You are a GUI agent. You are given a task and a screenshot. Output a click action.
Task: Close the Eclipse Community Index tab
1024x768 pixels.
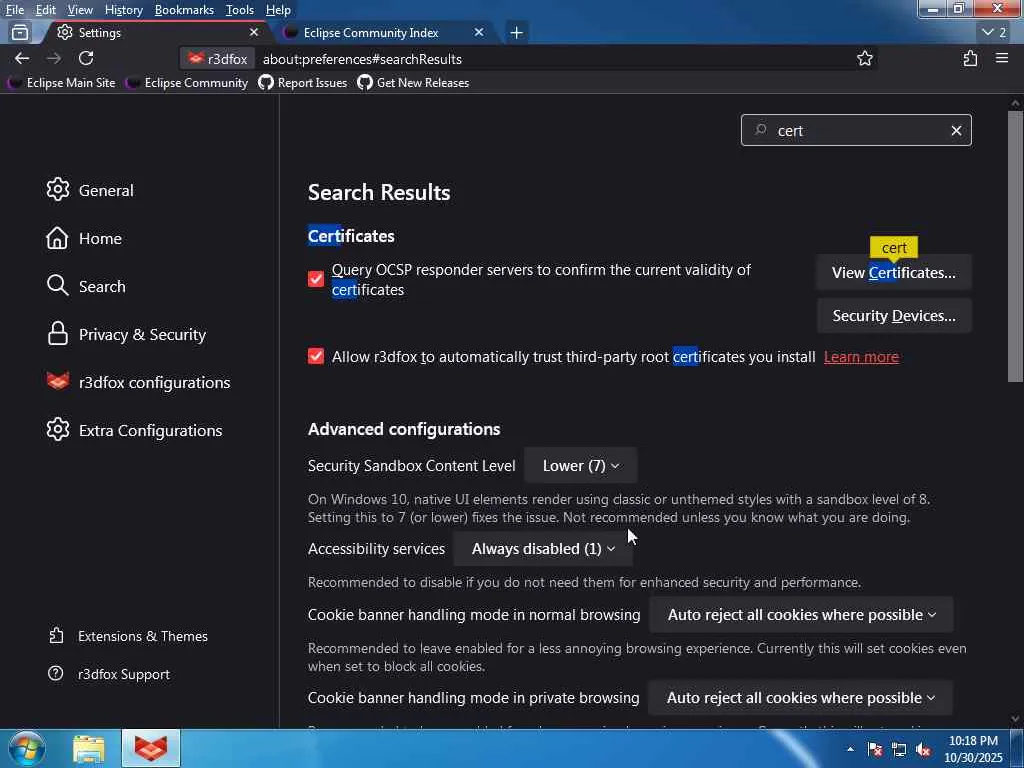pos(479,32)
